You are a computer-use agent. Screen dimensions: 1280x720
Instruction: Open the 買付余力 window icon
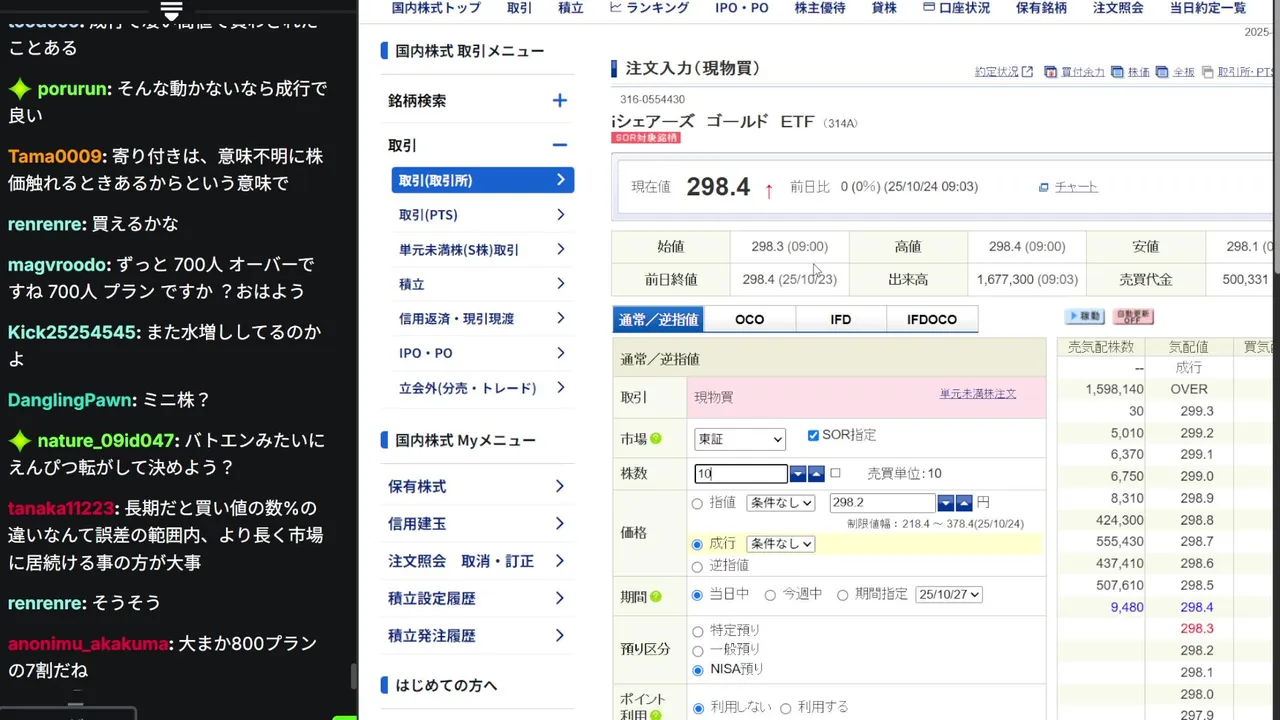[x=1050, y=72]
